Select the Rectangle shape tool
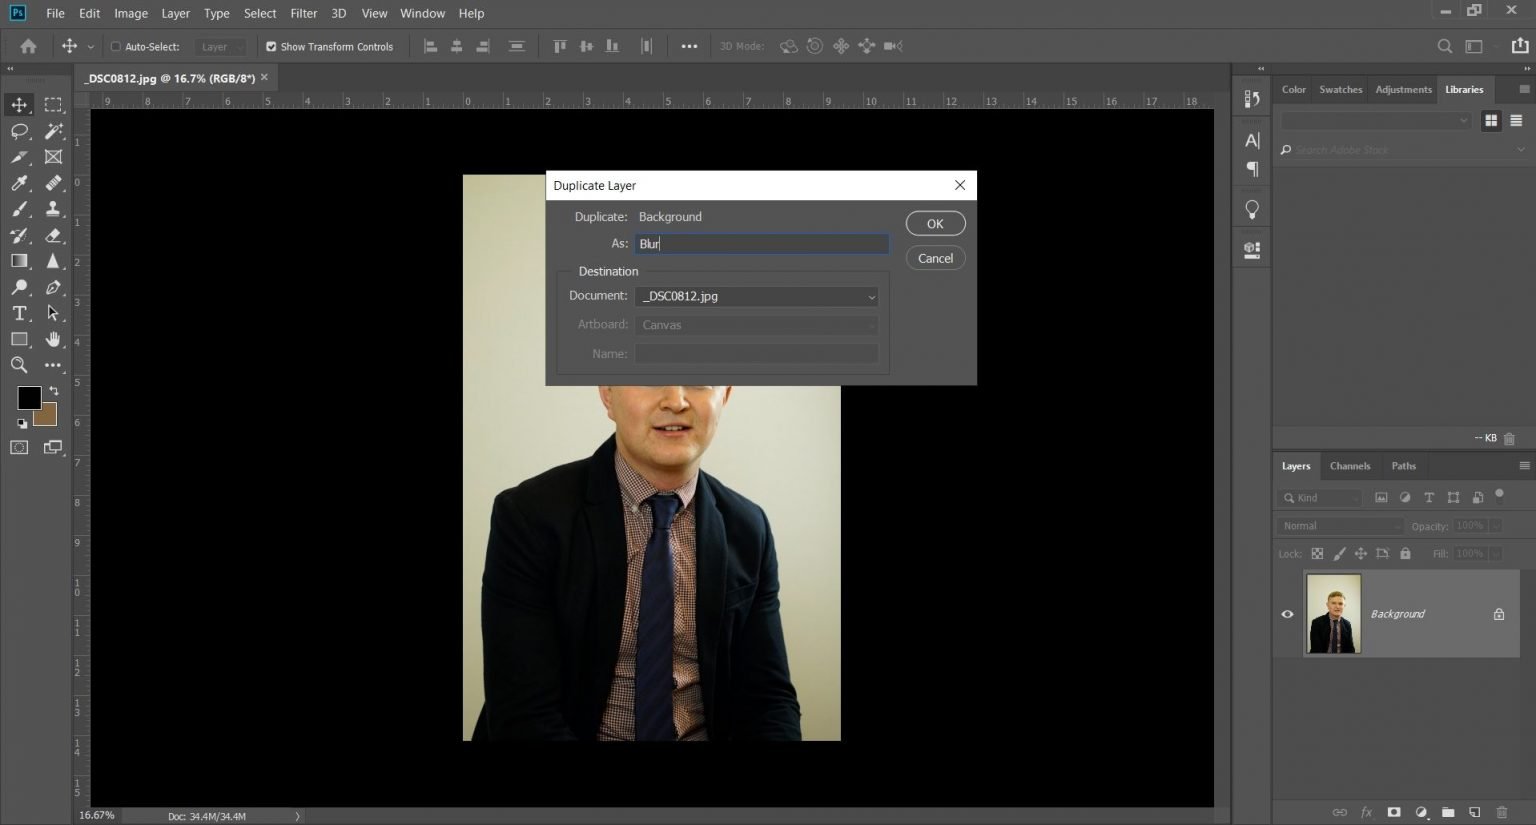 click(x=19, y=339)
